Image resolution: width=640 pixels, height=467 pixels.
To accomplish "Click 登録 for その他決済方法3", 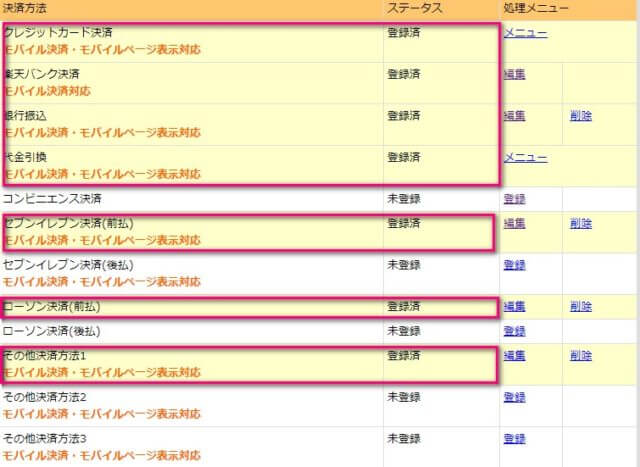I will 514,439.
